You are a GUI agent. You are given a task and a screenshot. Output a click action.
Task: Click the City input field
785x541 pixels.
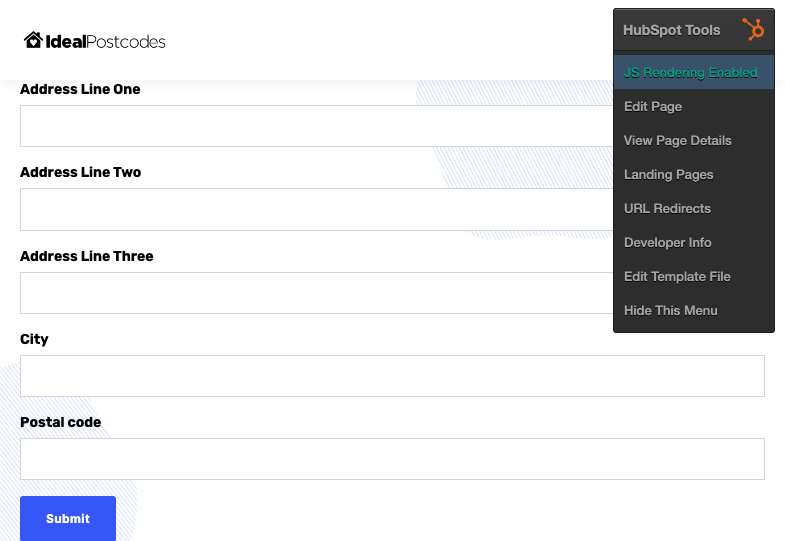click(392, 376)
